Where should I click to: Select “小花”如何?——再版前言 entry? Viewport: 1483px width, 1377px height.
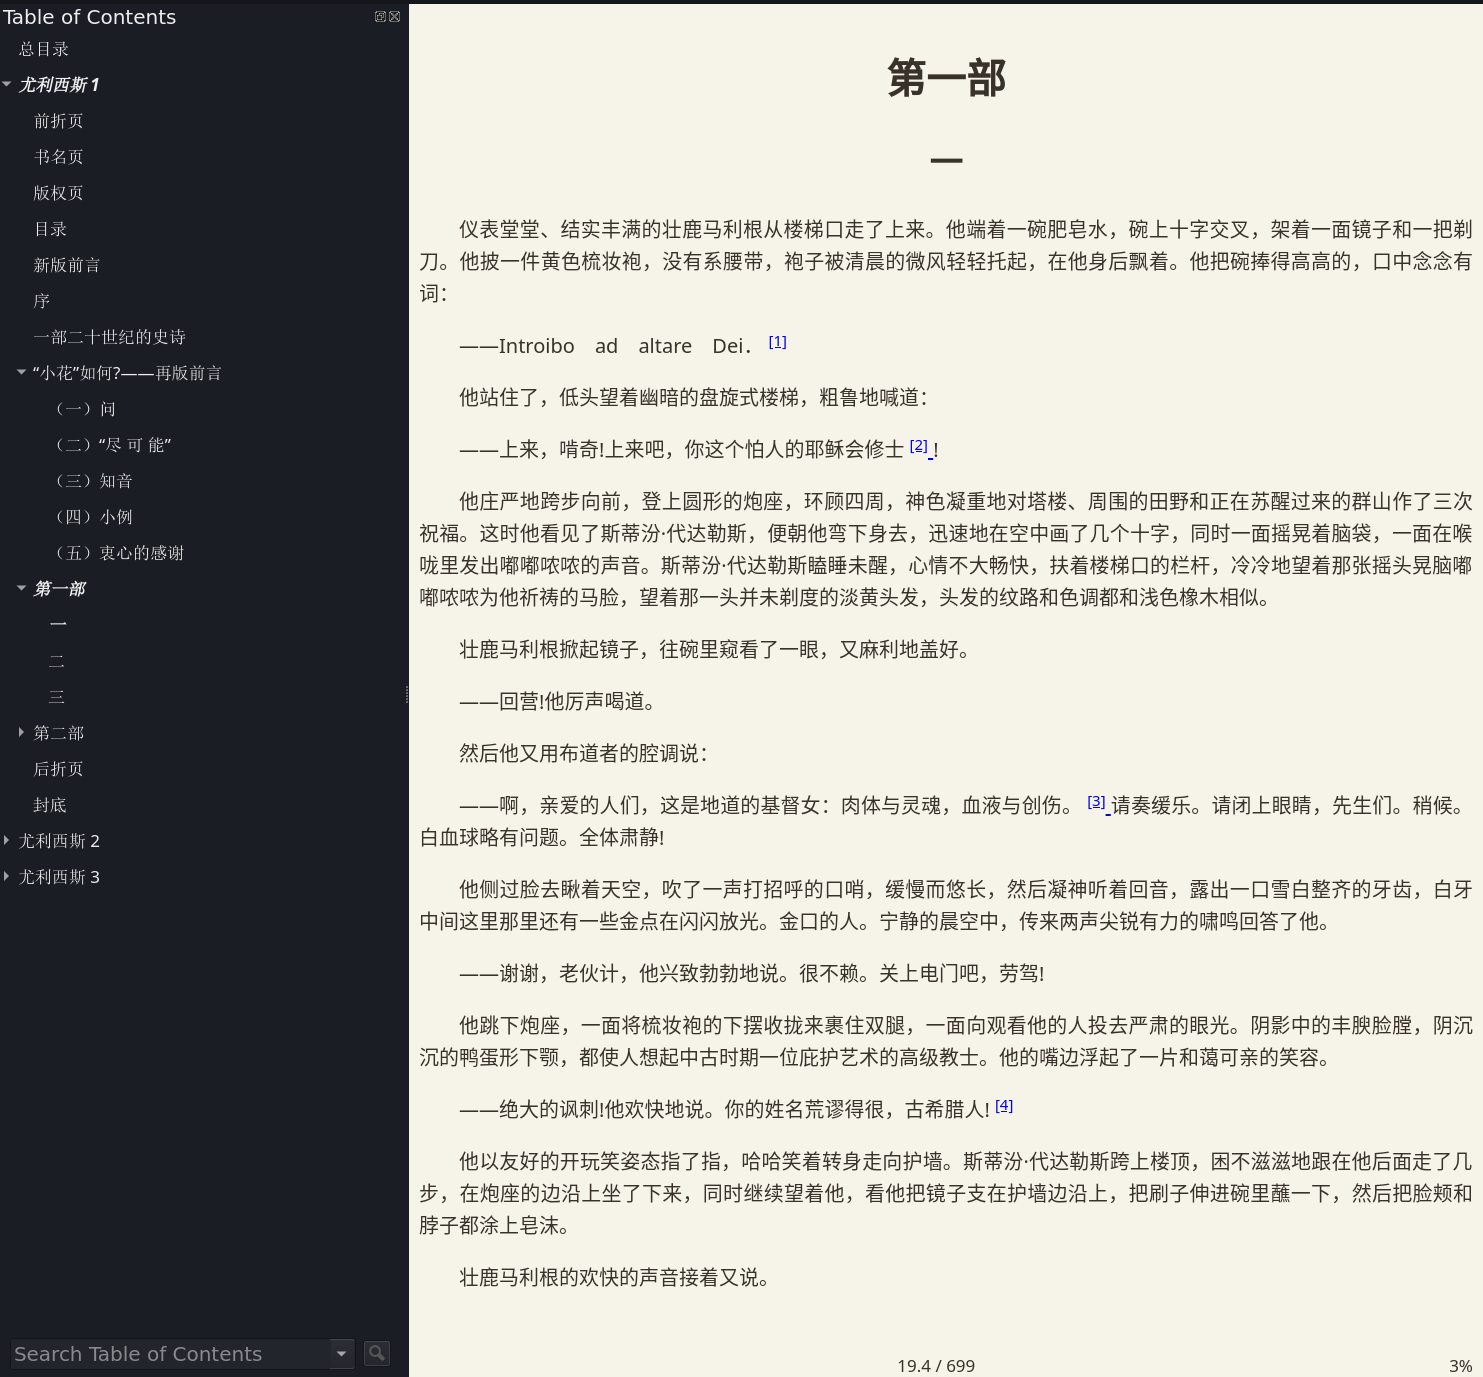(127, 373)
